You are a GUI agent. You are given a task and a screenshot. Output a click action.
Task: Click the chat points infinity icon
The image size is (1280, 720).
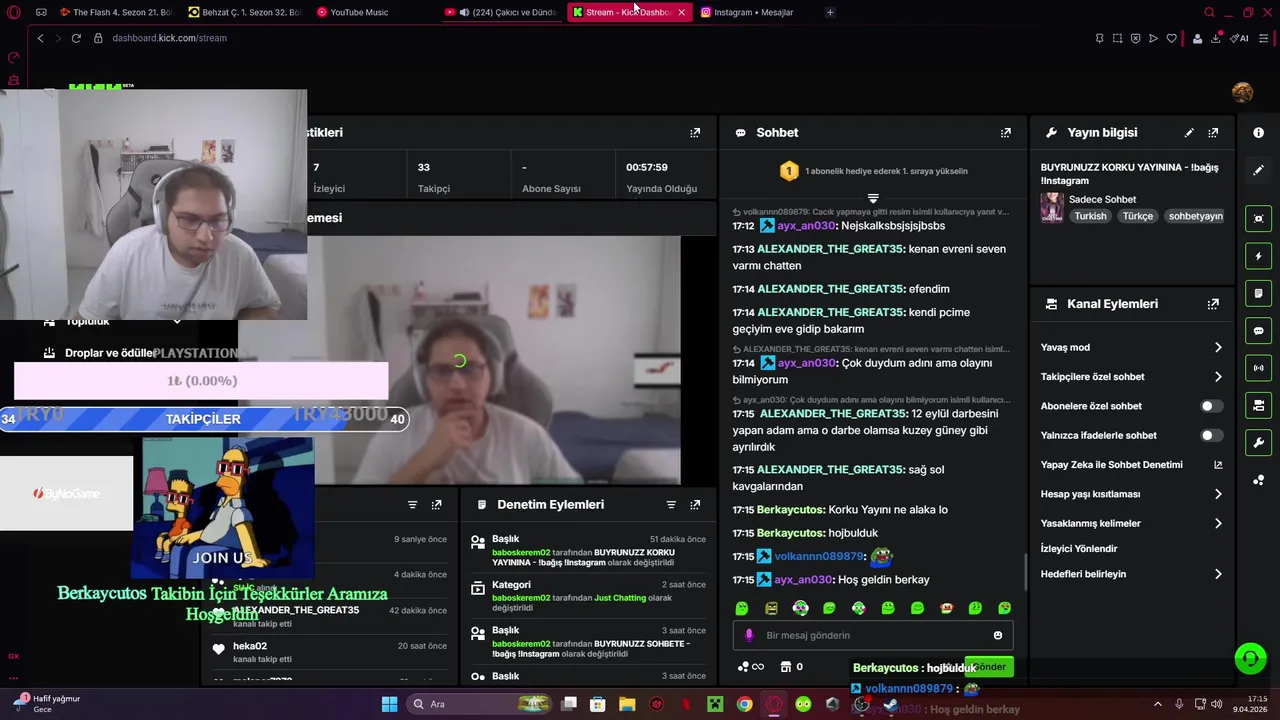coord(750,667)
